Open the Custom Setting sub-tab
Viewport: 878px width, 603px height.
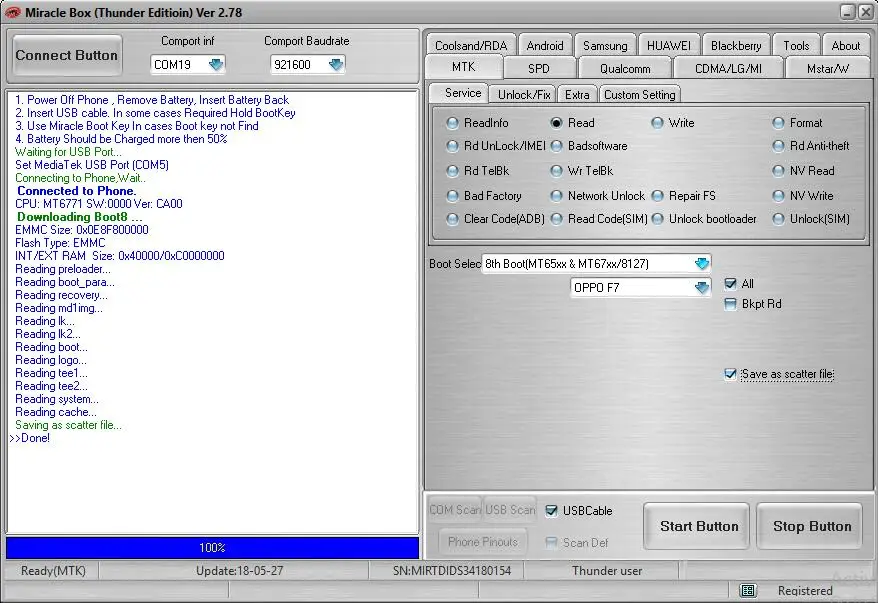click(639, 95)
